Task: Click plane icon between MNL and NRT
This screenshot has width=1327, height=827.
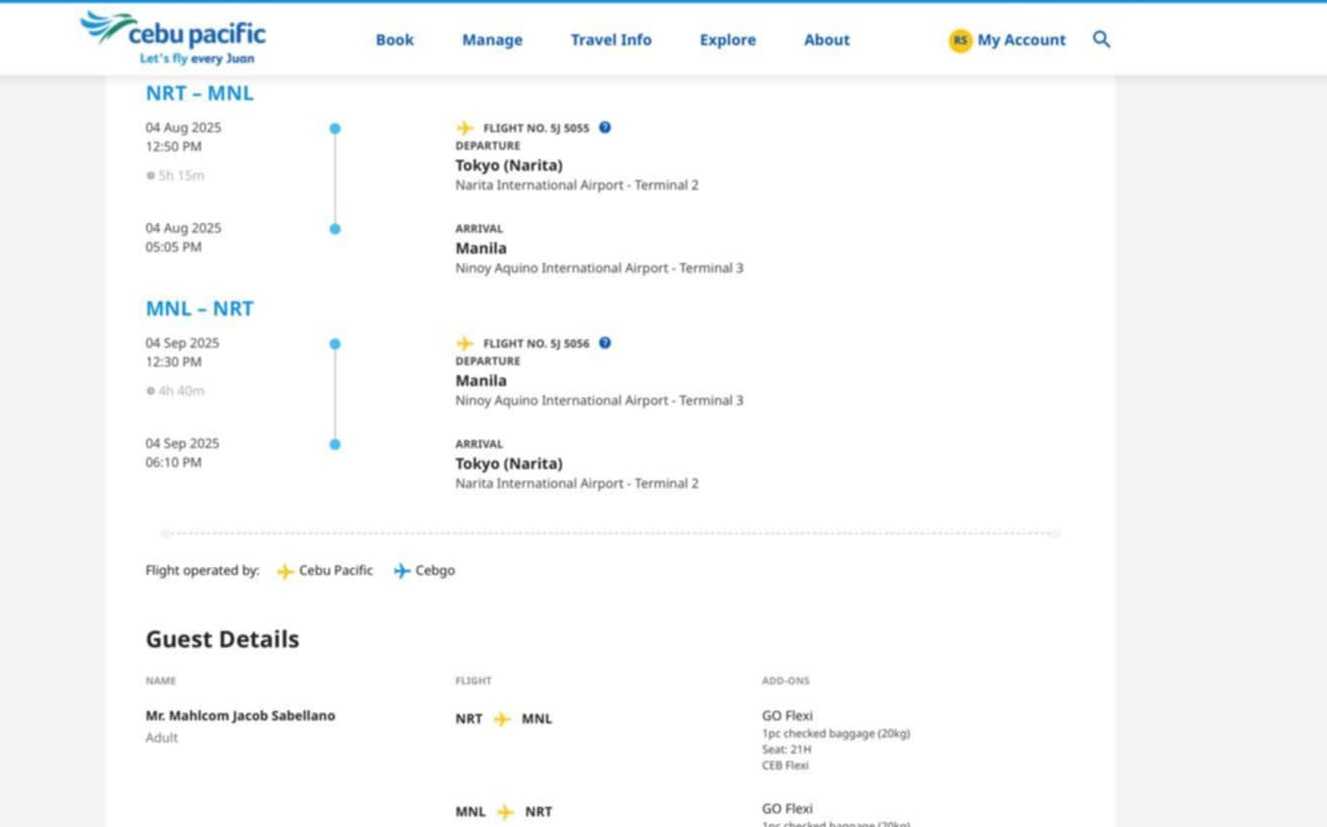Action: [506, 812]
